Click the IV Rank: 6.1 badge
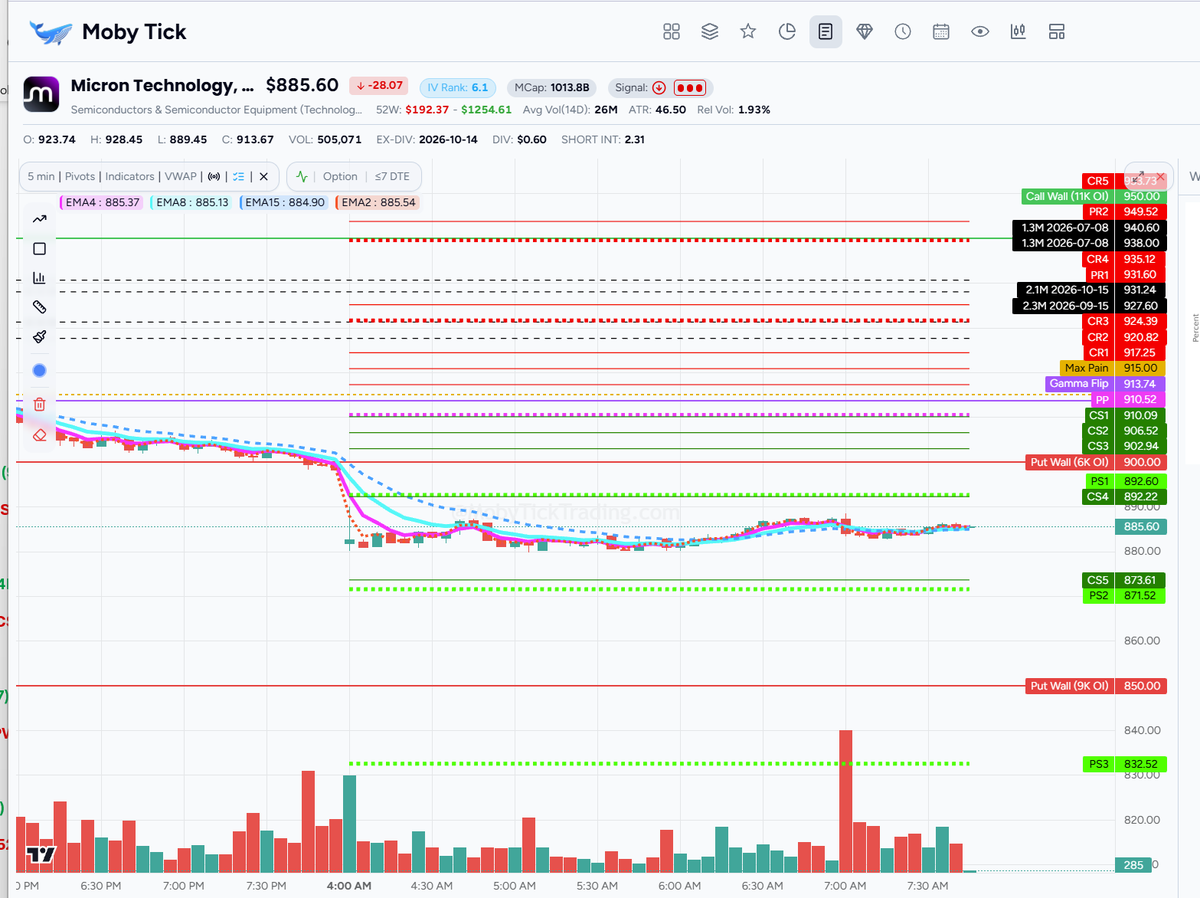 coord(458,87)
